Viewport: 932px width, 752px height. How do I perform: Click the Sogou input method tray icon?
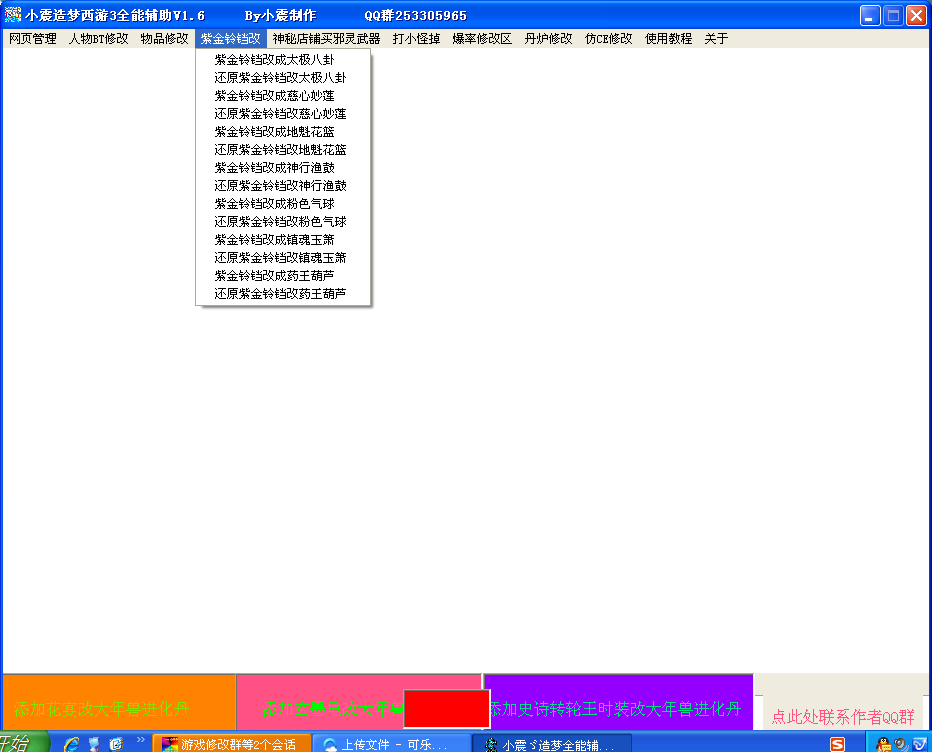[x=838, y=744]
